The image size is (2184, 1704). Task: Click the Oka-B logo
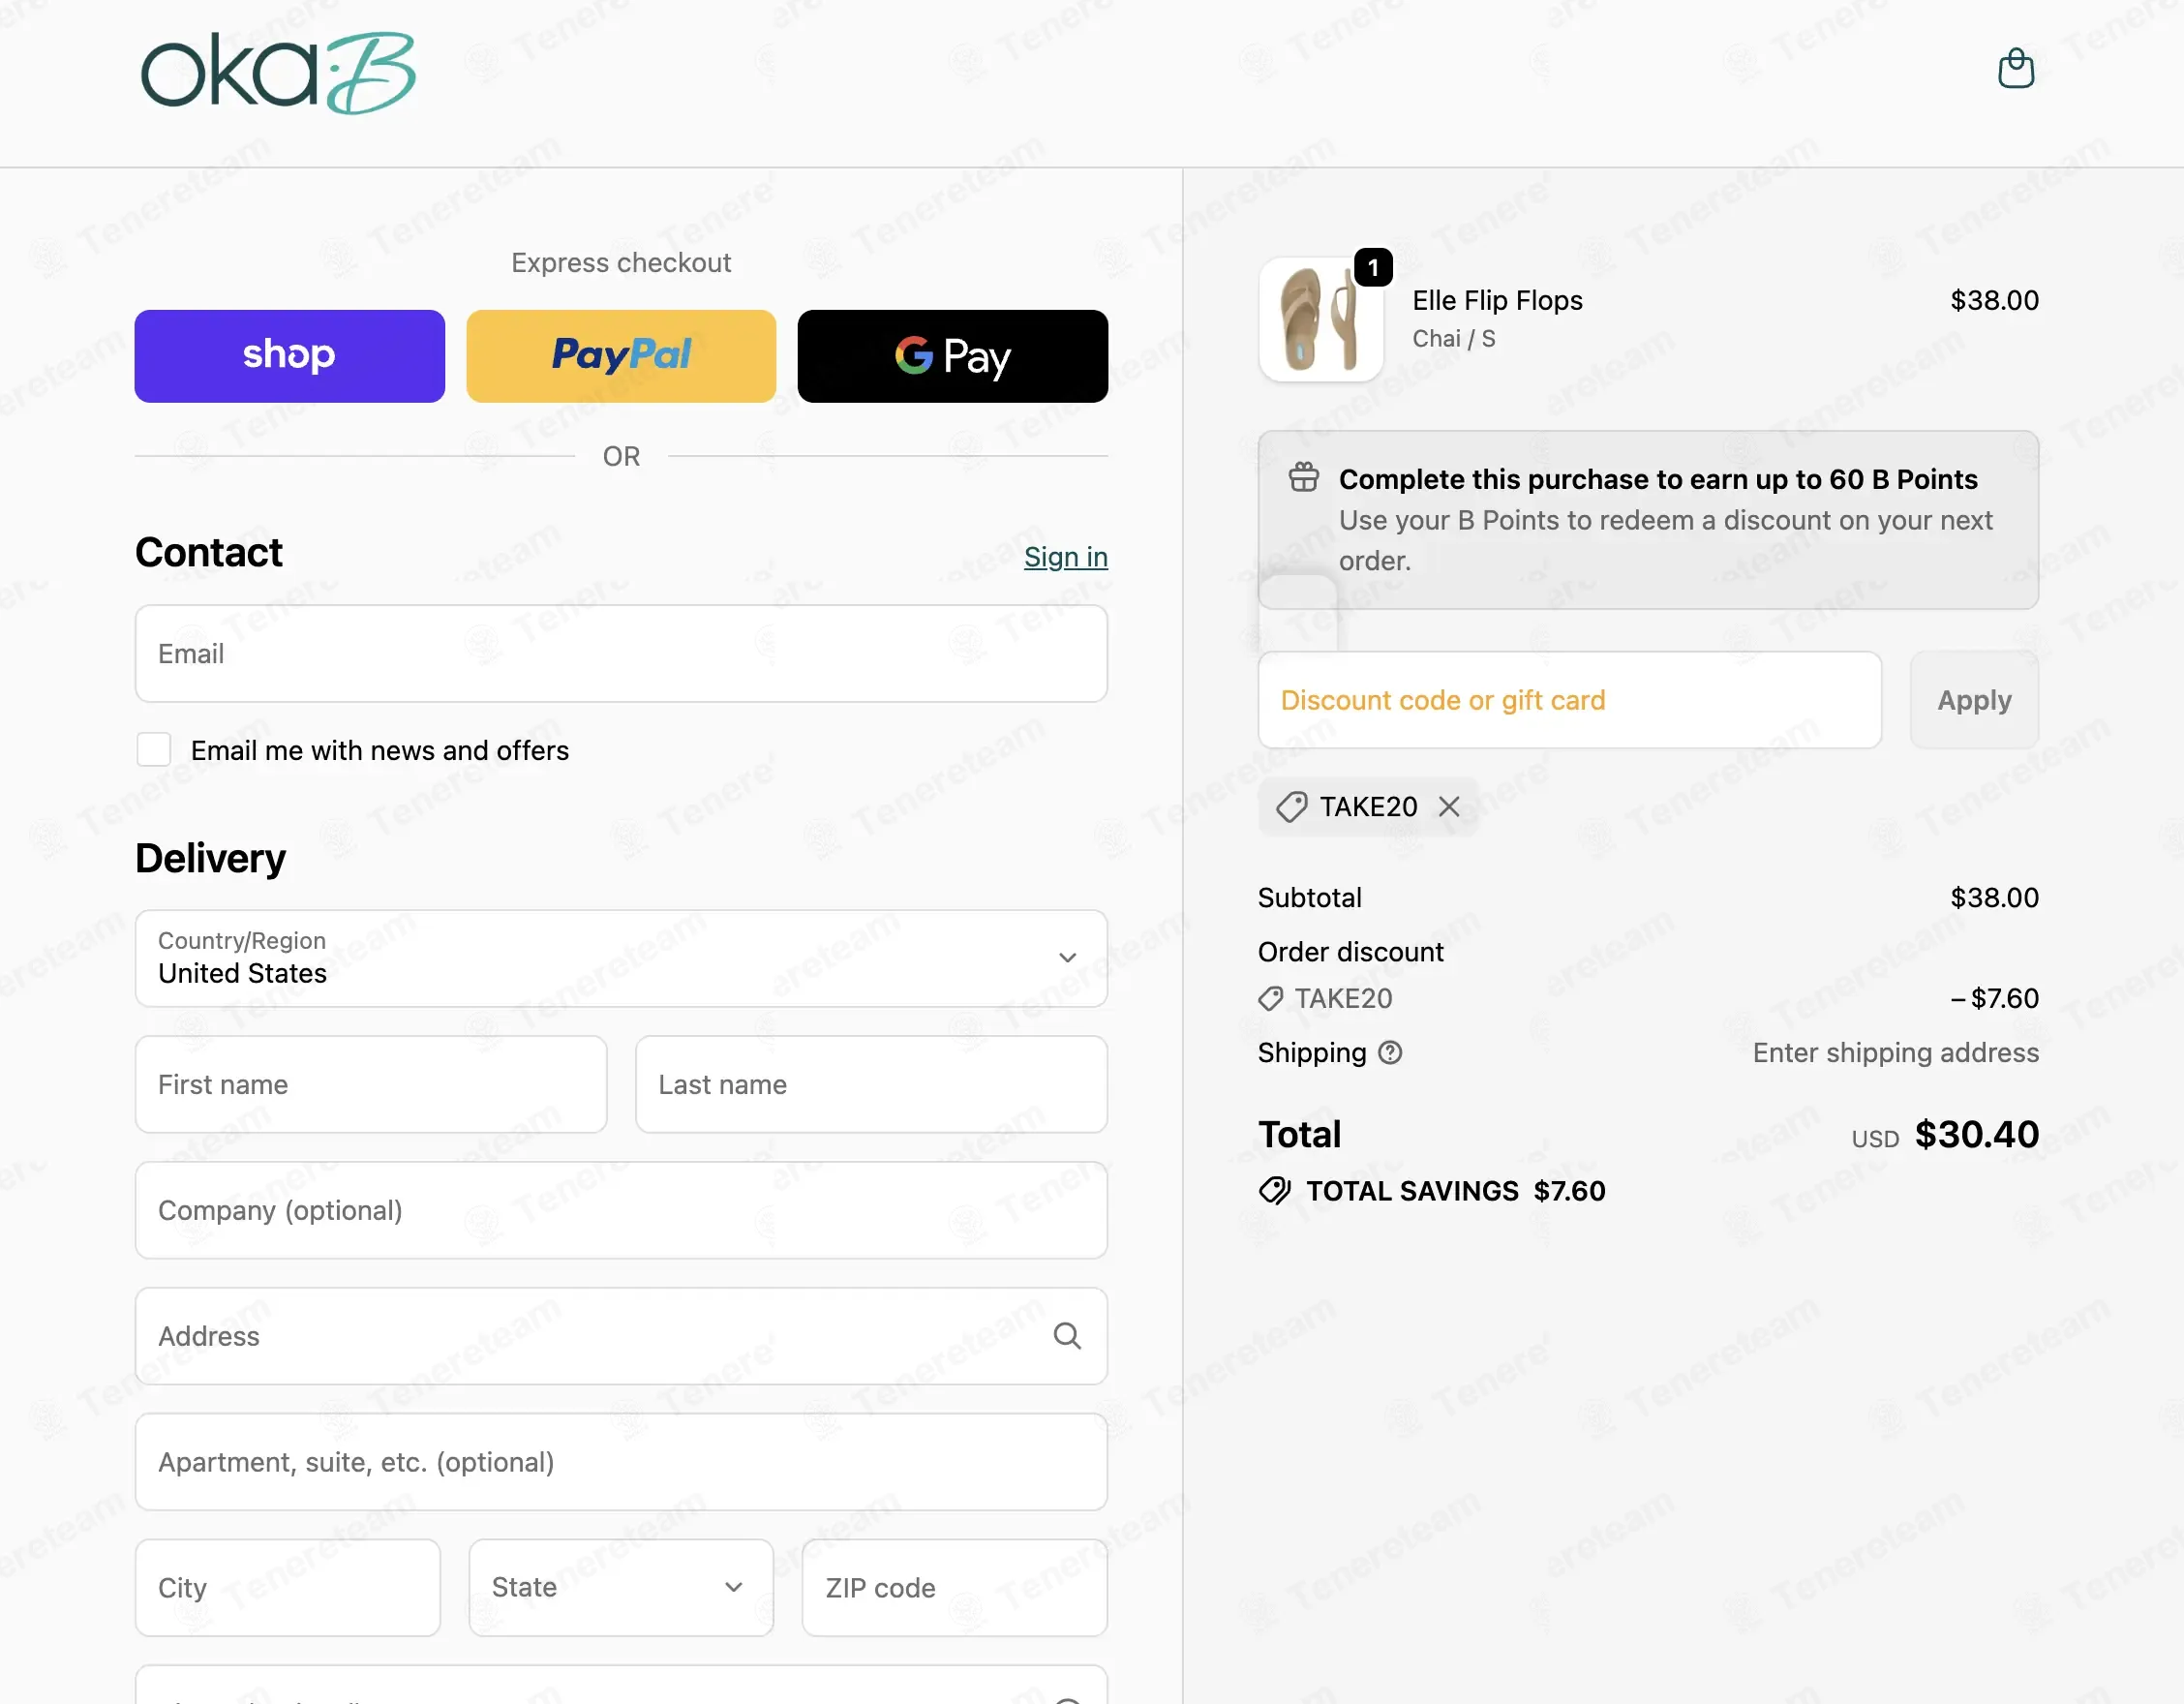coord(278,73)
